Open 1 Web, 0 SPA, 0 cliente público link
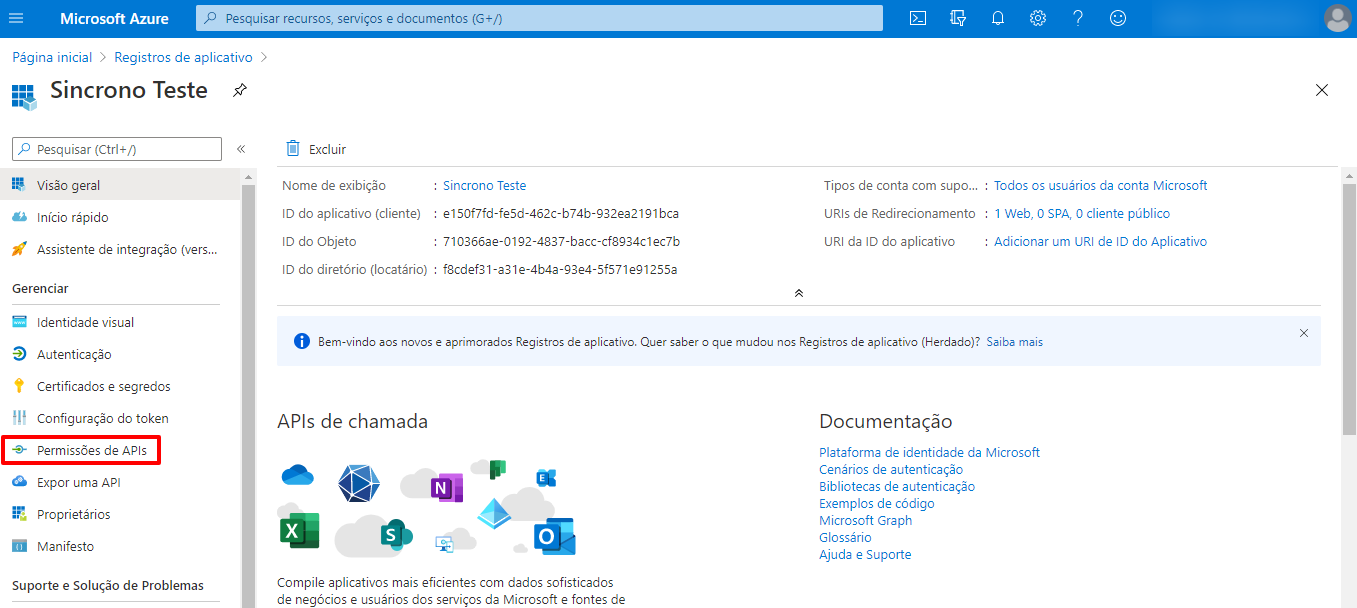Screen dimensions: 1357x608 (1081, 213)
